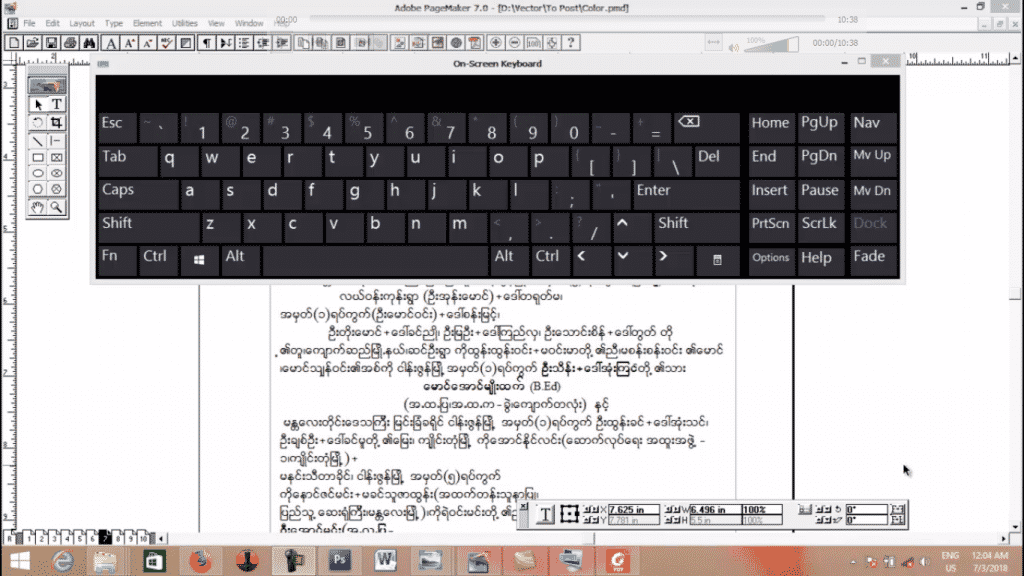The width and height of the screenshot is (1024, 576).
Task: Open Word from the taskbar
Action: click(385, 560)
